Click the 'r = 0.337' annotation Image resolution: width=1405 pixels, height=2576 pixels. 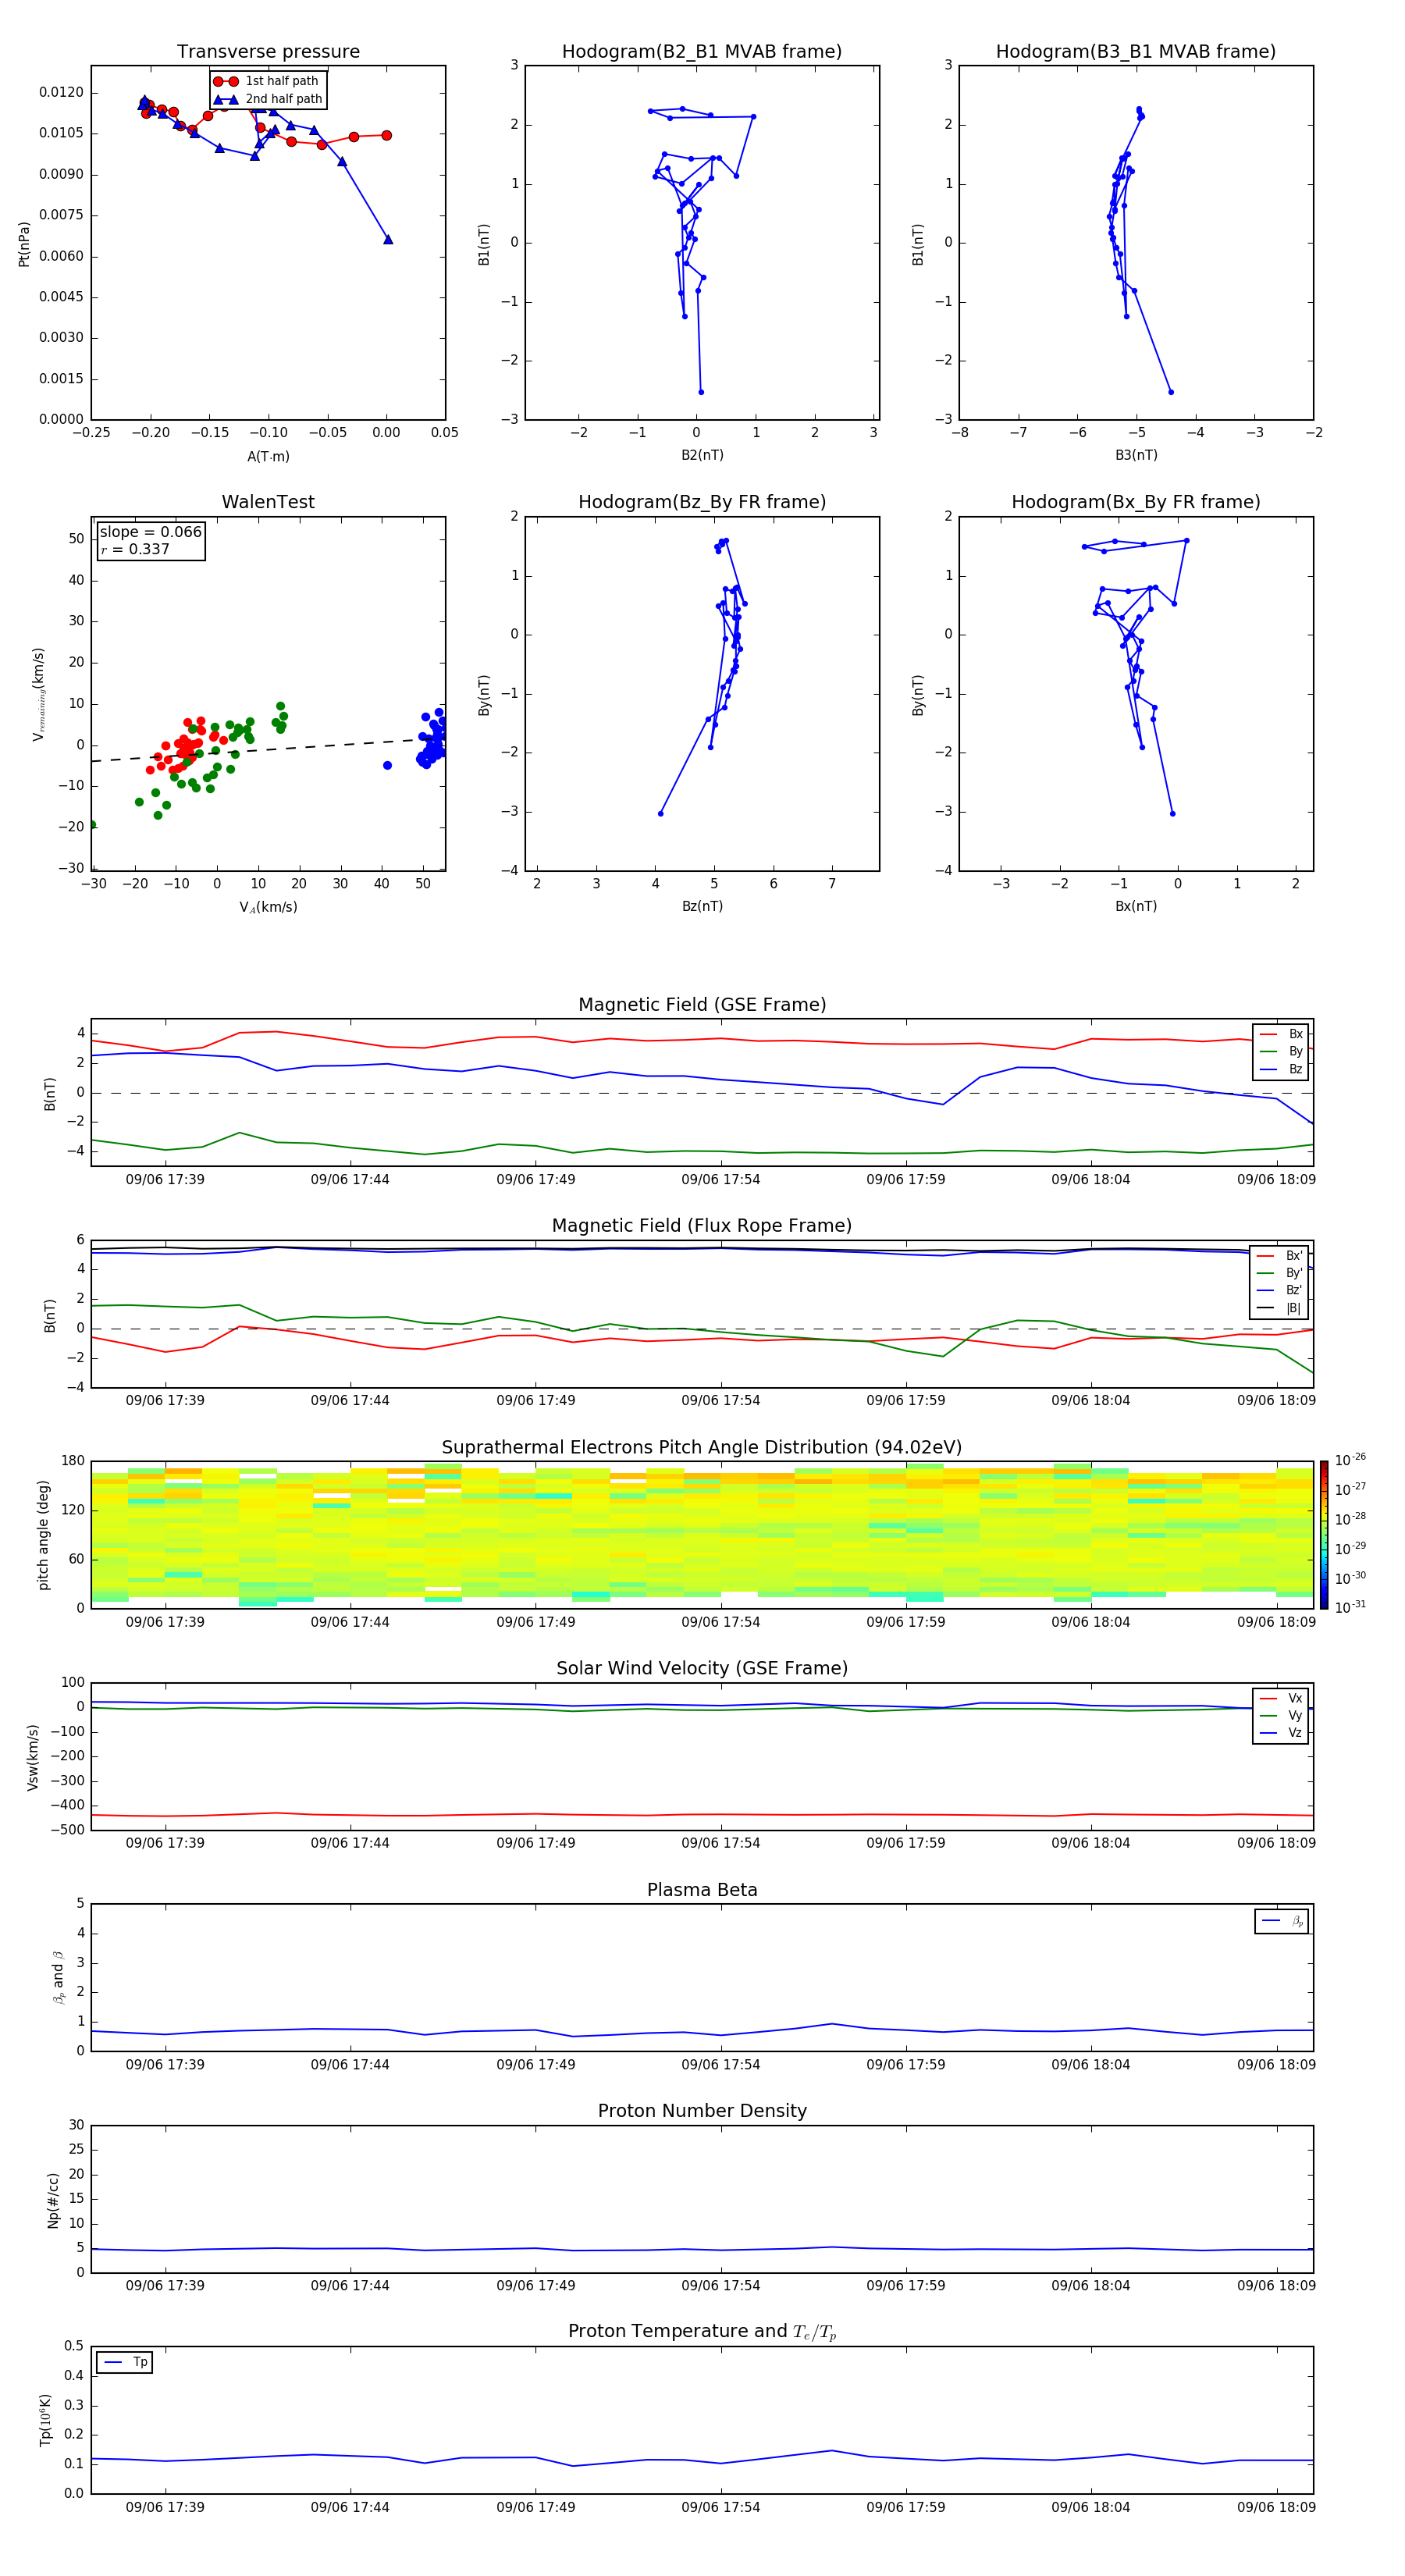(135, 549)
